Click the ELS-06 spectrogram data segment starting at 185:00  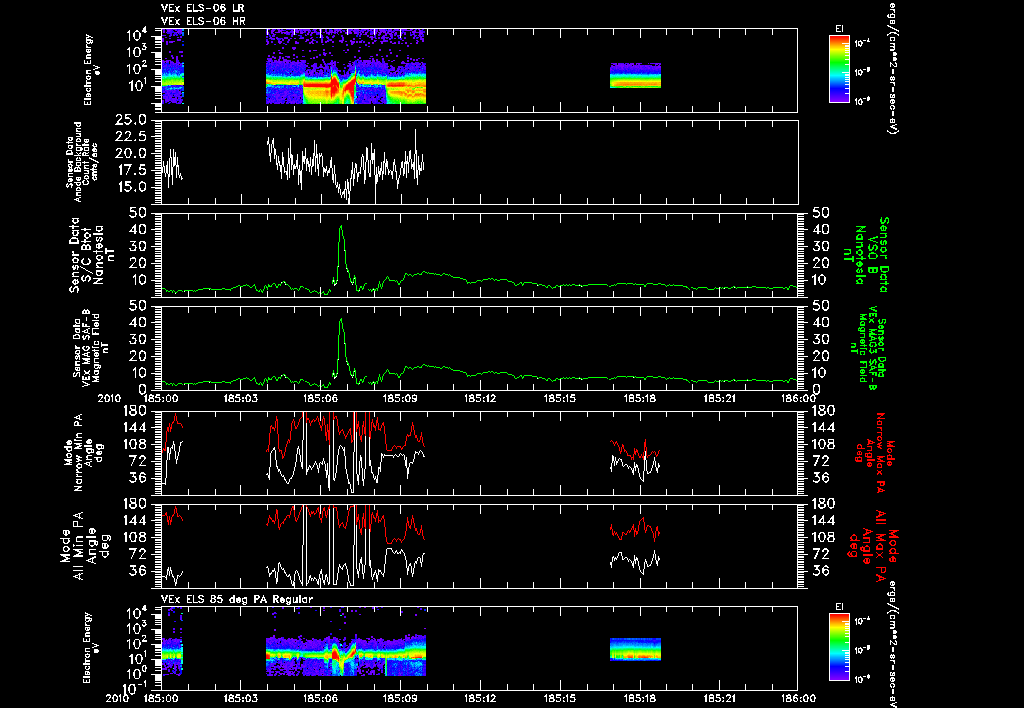point(172,67)
